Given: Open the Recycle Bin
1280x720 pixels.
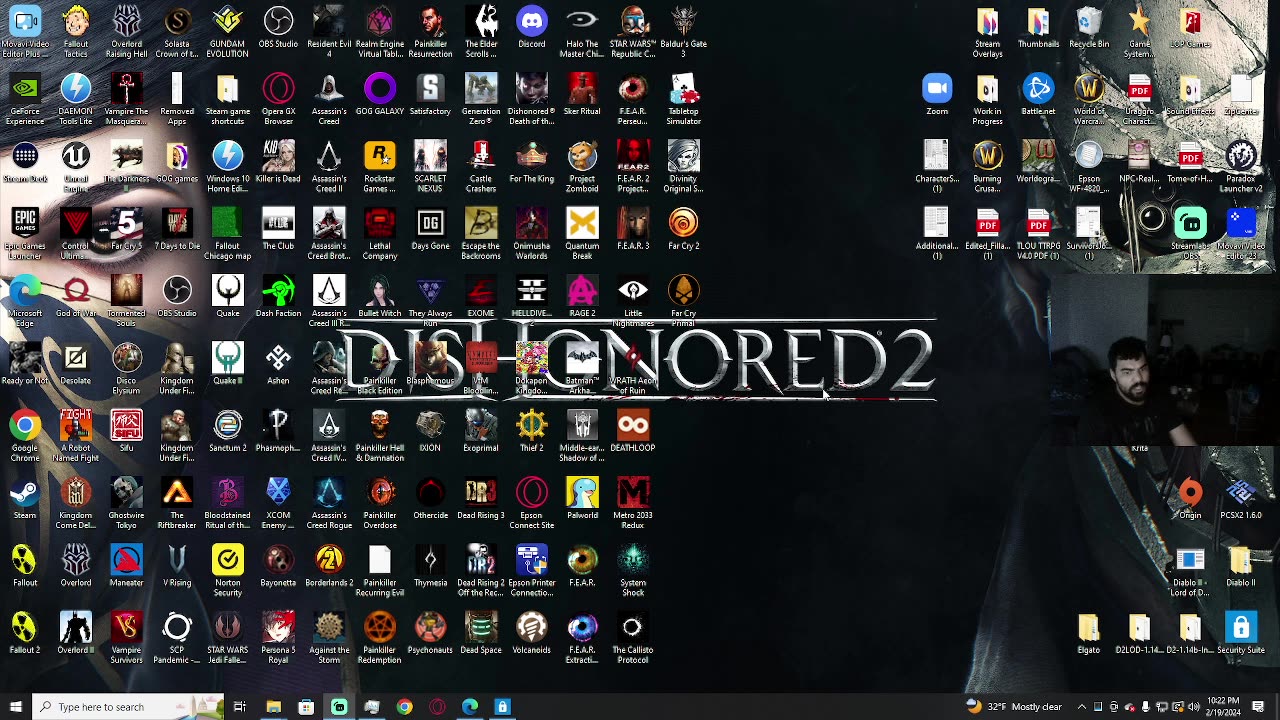Looking at the screenshot, I should point(1089,27).
